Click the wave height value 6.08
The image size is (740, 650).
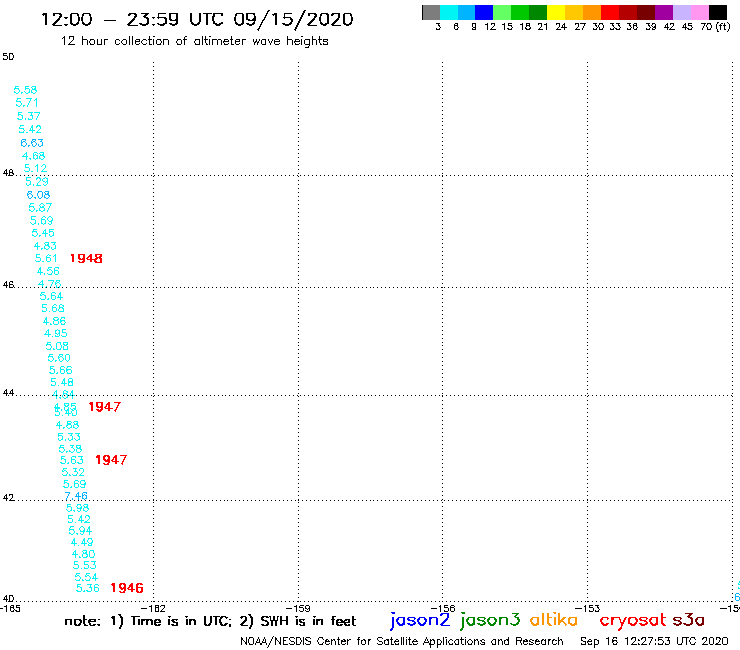click(x=38, y=194)
